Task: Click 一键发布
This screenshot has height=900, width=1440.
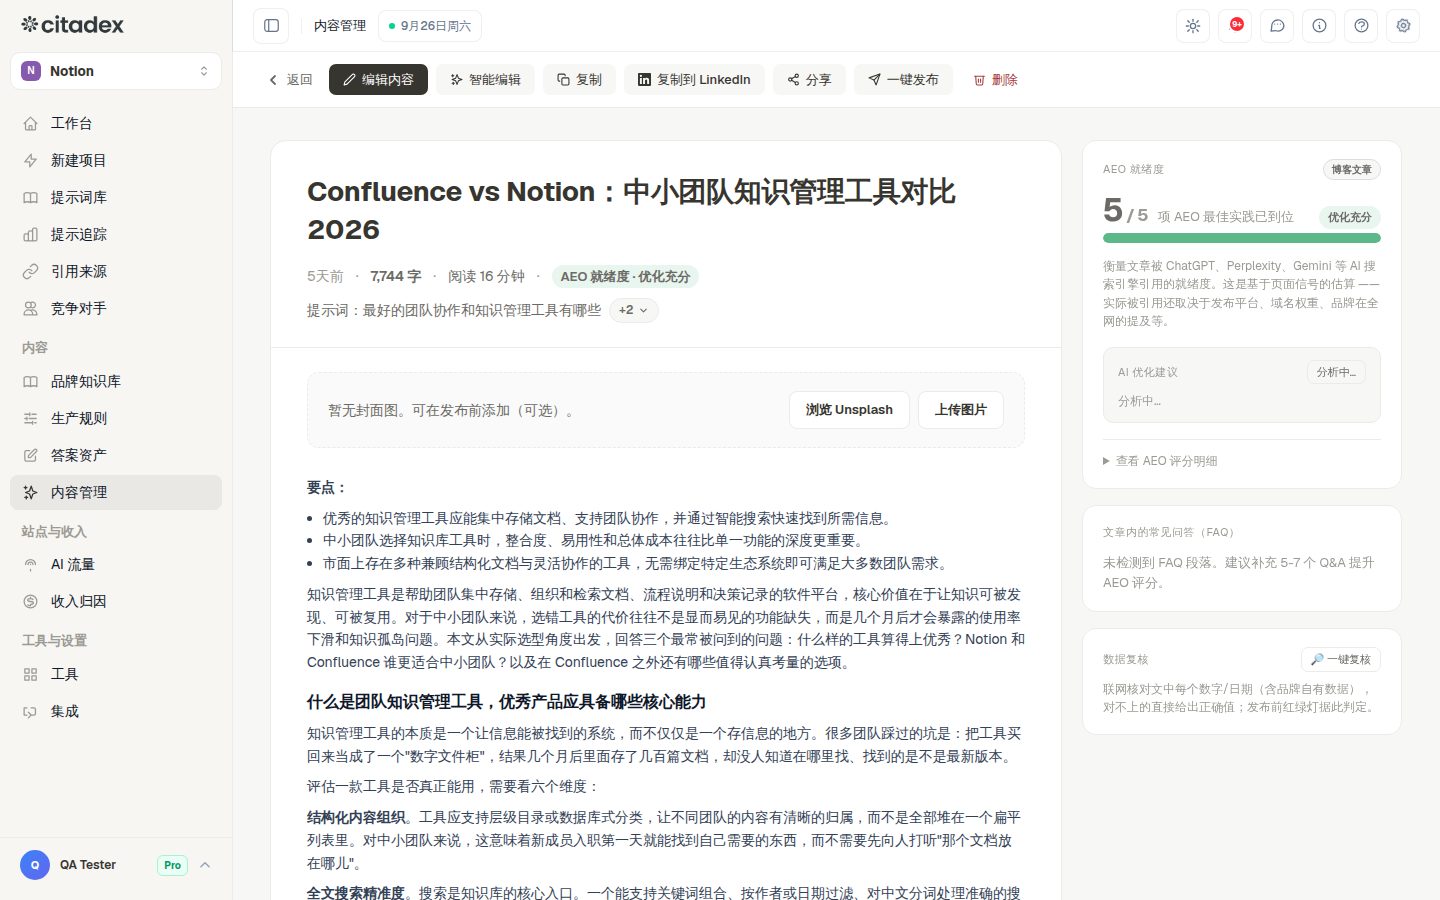Action: [x=903, y=80]
